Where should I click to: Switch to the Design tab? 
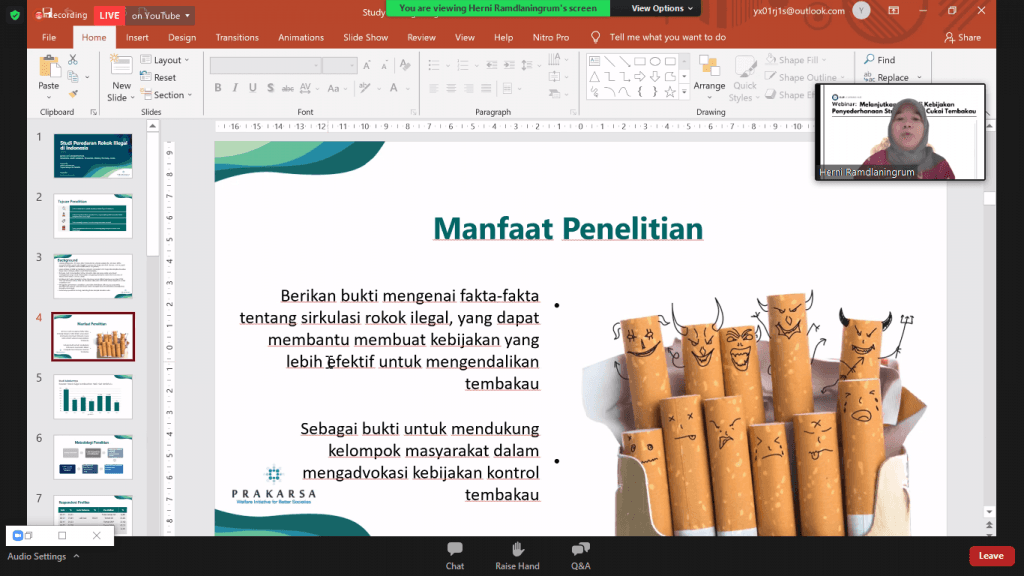(182, 37)
